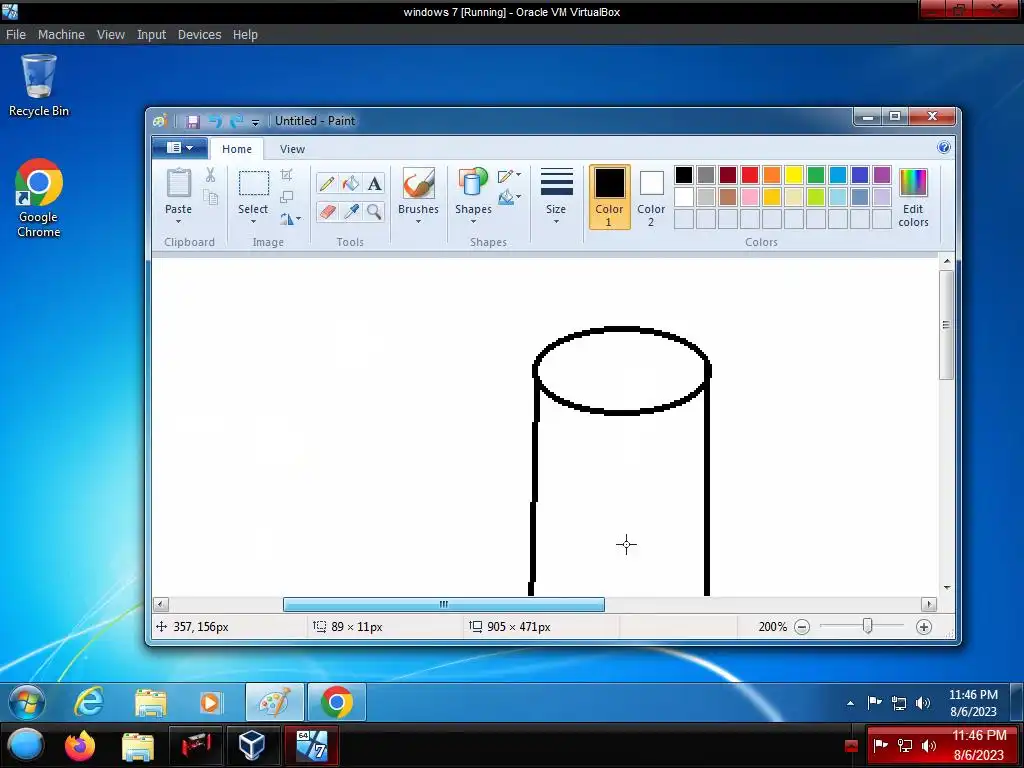Open the Paint application menu button

[x=180, y=148]
